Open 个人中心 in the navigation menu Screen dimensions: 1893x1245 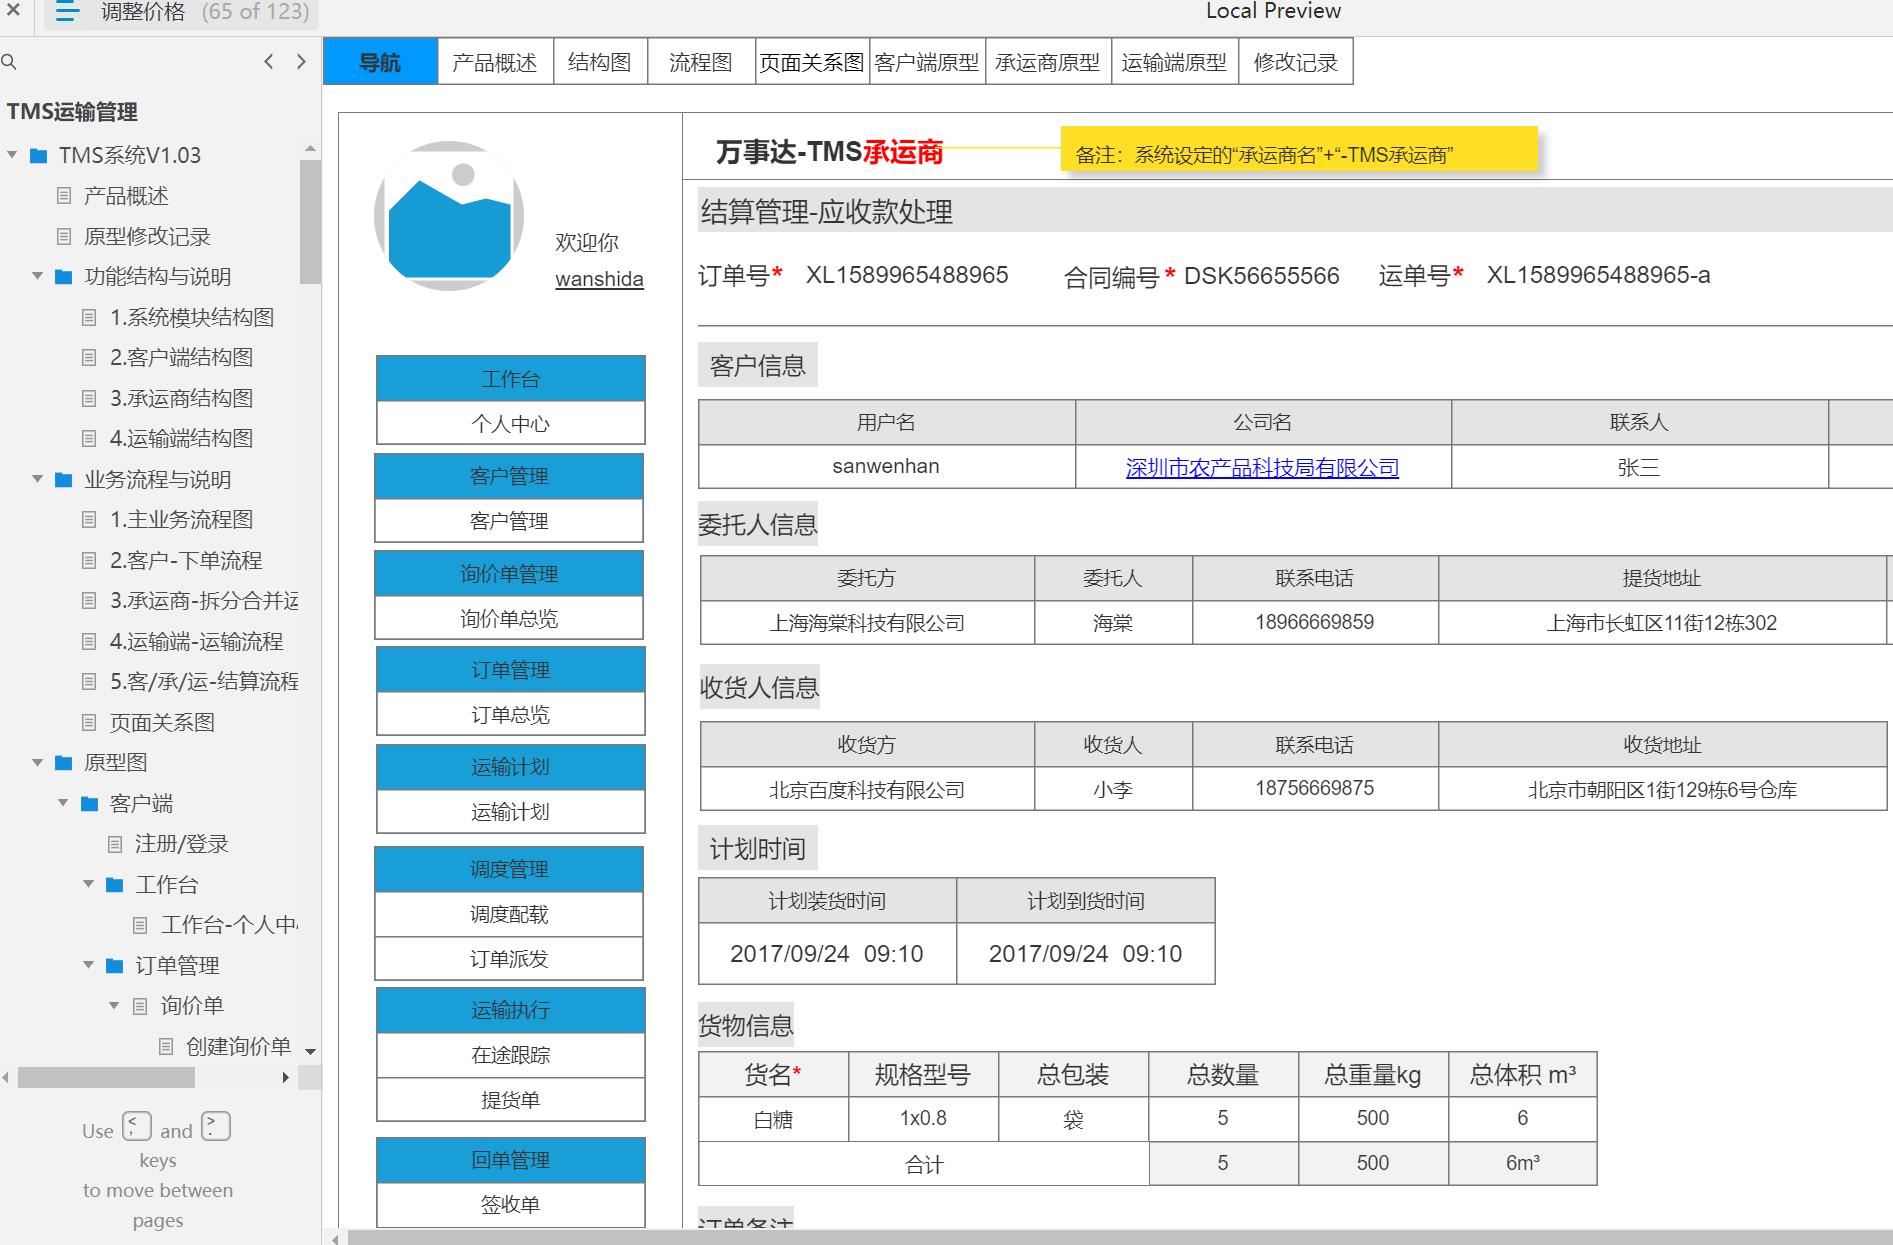(510, 424)
